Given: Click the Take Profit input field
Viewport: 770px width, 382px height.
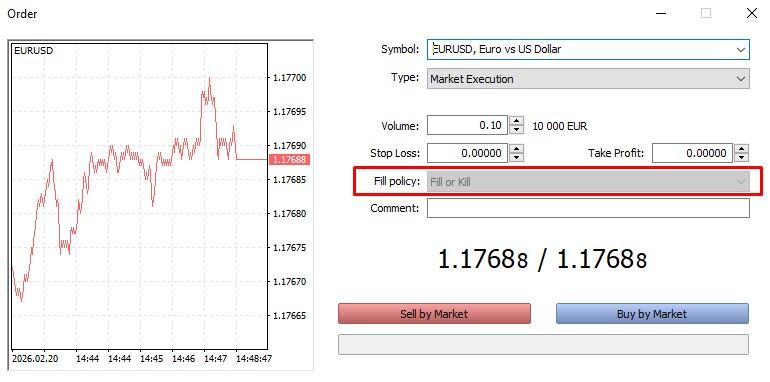Looking at the screenshot, I should coord(692,153).
